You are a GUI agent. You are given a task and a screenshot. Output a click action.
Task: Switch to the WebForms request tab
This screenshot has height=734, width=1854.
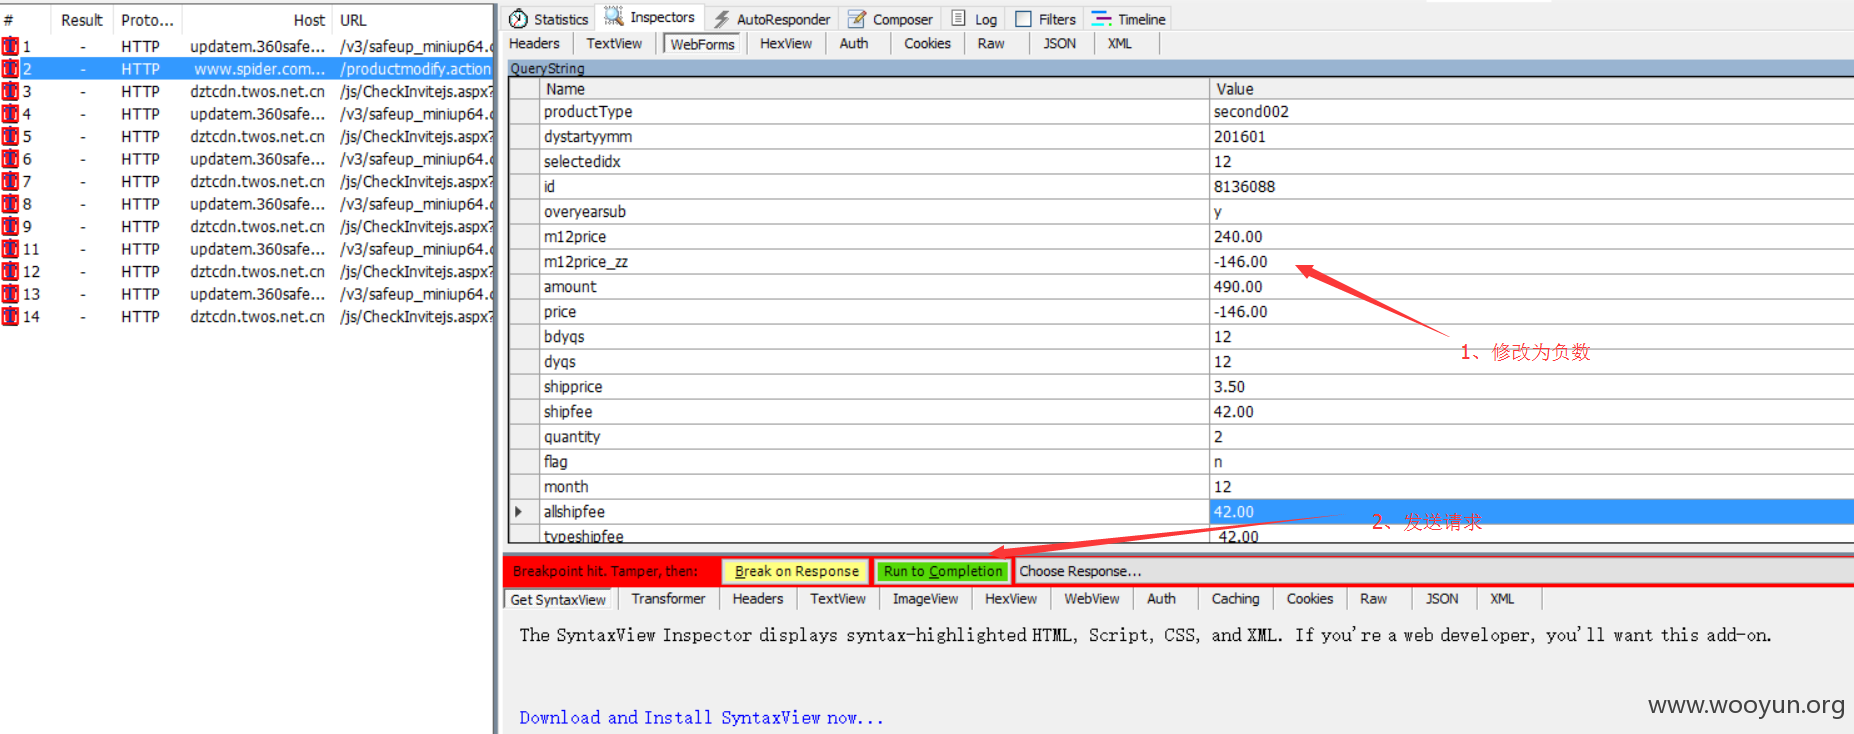[702, 44]
